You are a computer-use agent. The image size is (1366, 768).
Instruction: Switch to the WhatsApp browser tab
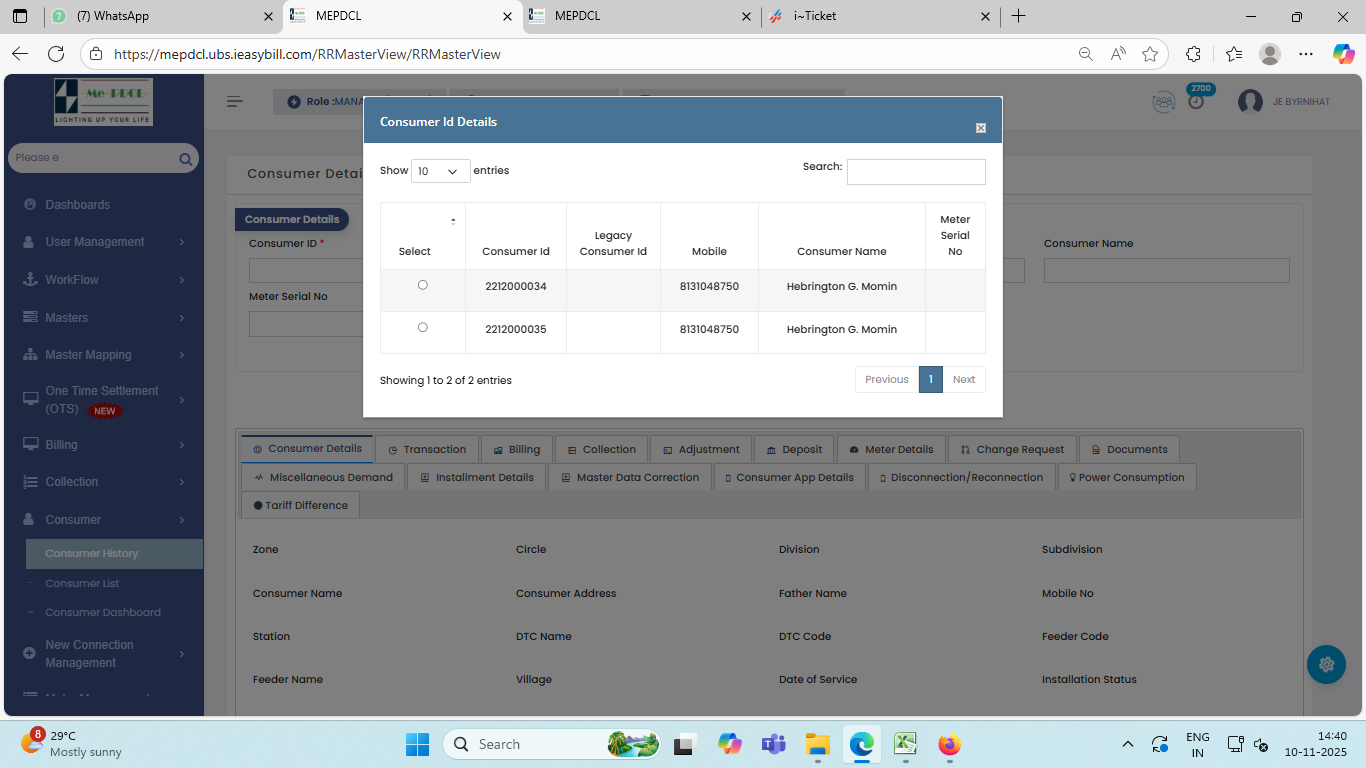(x=160, y=16)
